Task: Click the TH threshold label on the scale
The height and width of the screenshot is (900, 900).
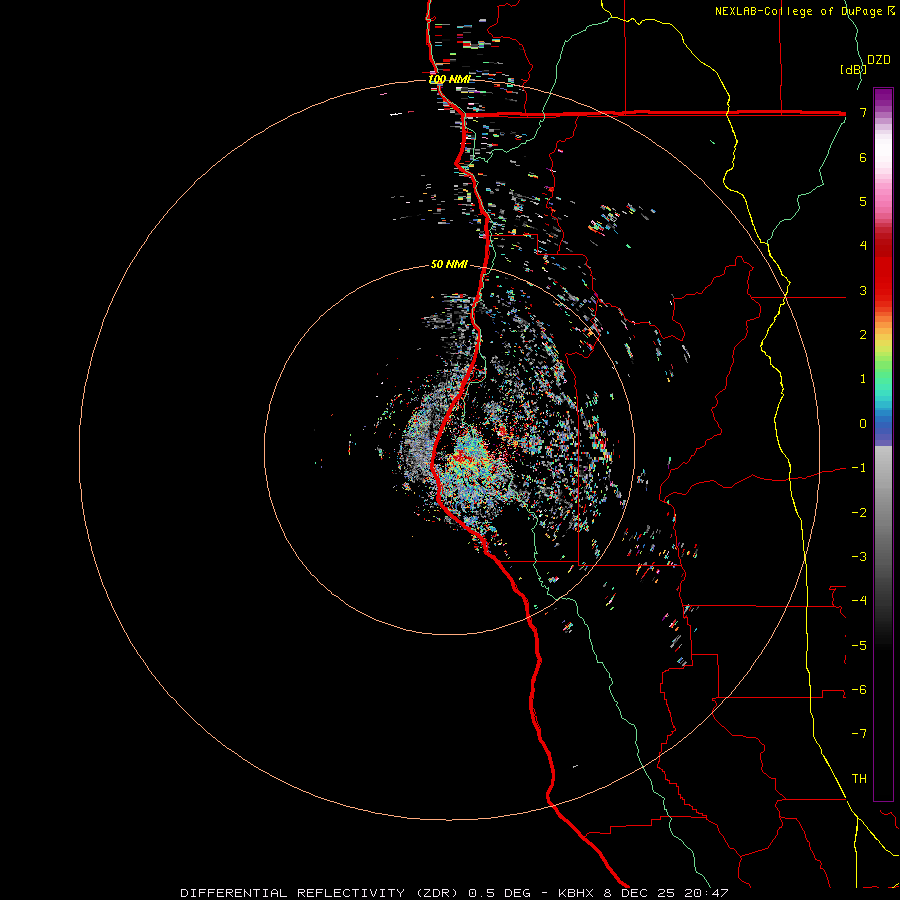Action: point(859,779)
